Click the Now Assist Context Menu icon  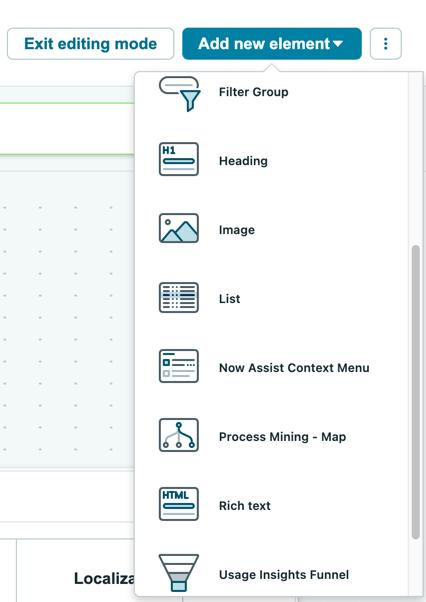coord(179,366)
